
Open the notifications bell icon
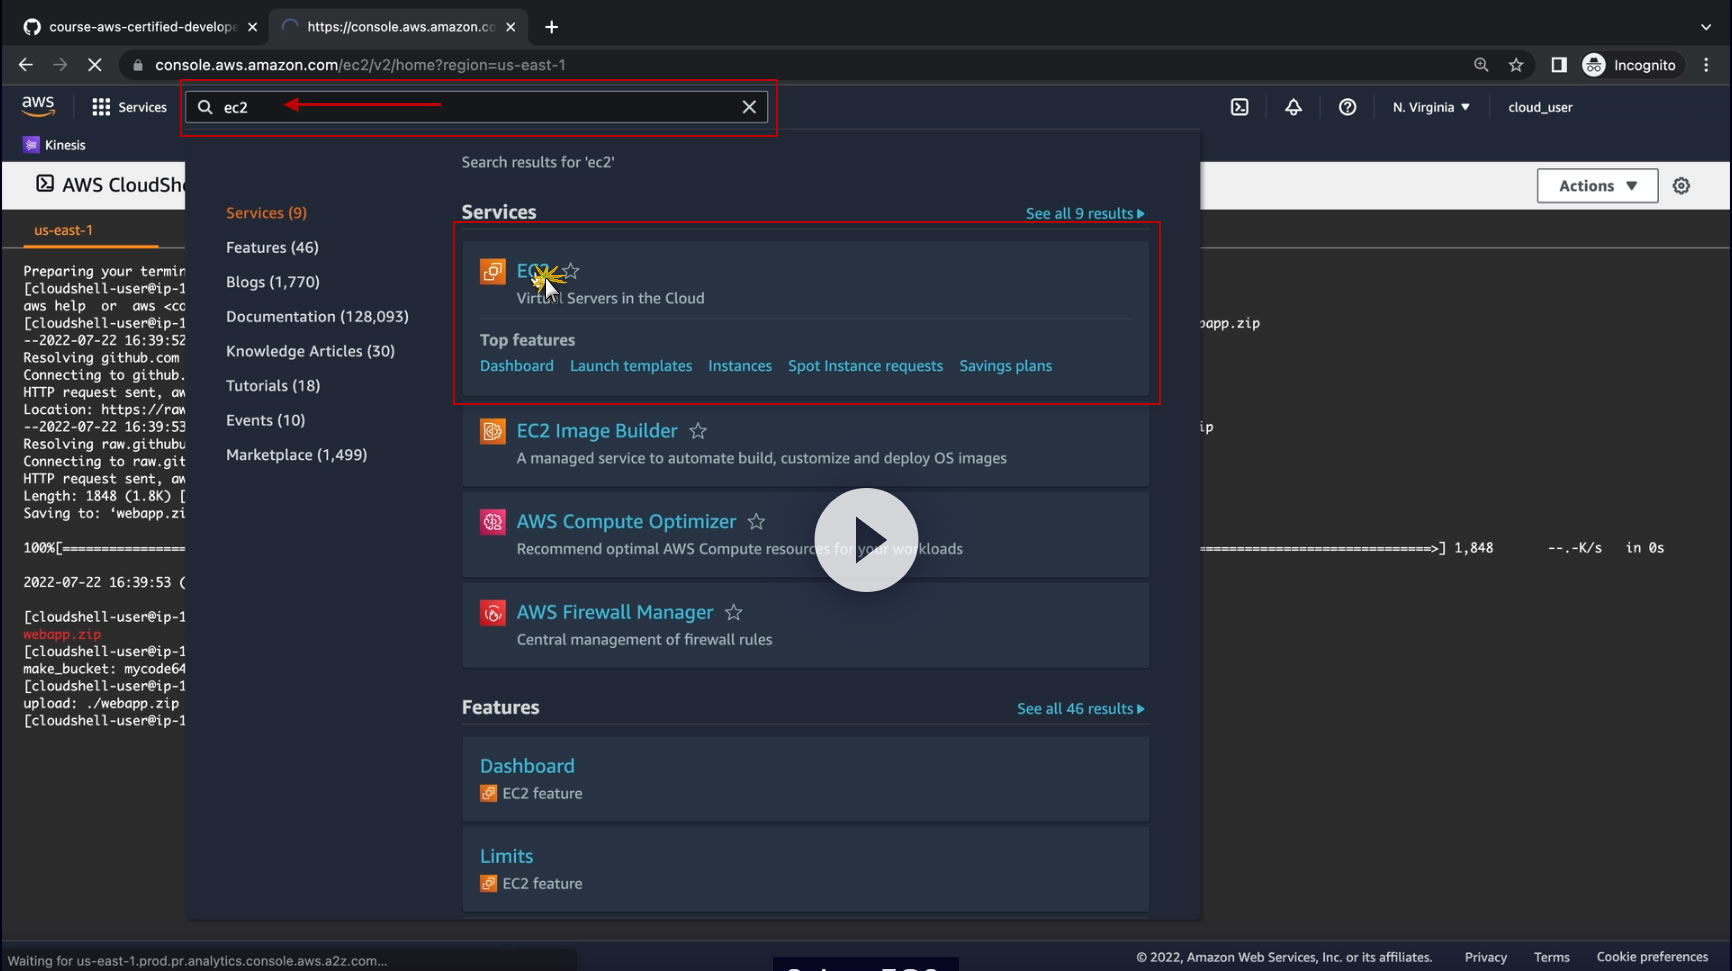click(1293, 107)
